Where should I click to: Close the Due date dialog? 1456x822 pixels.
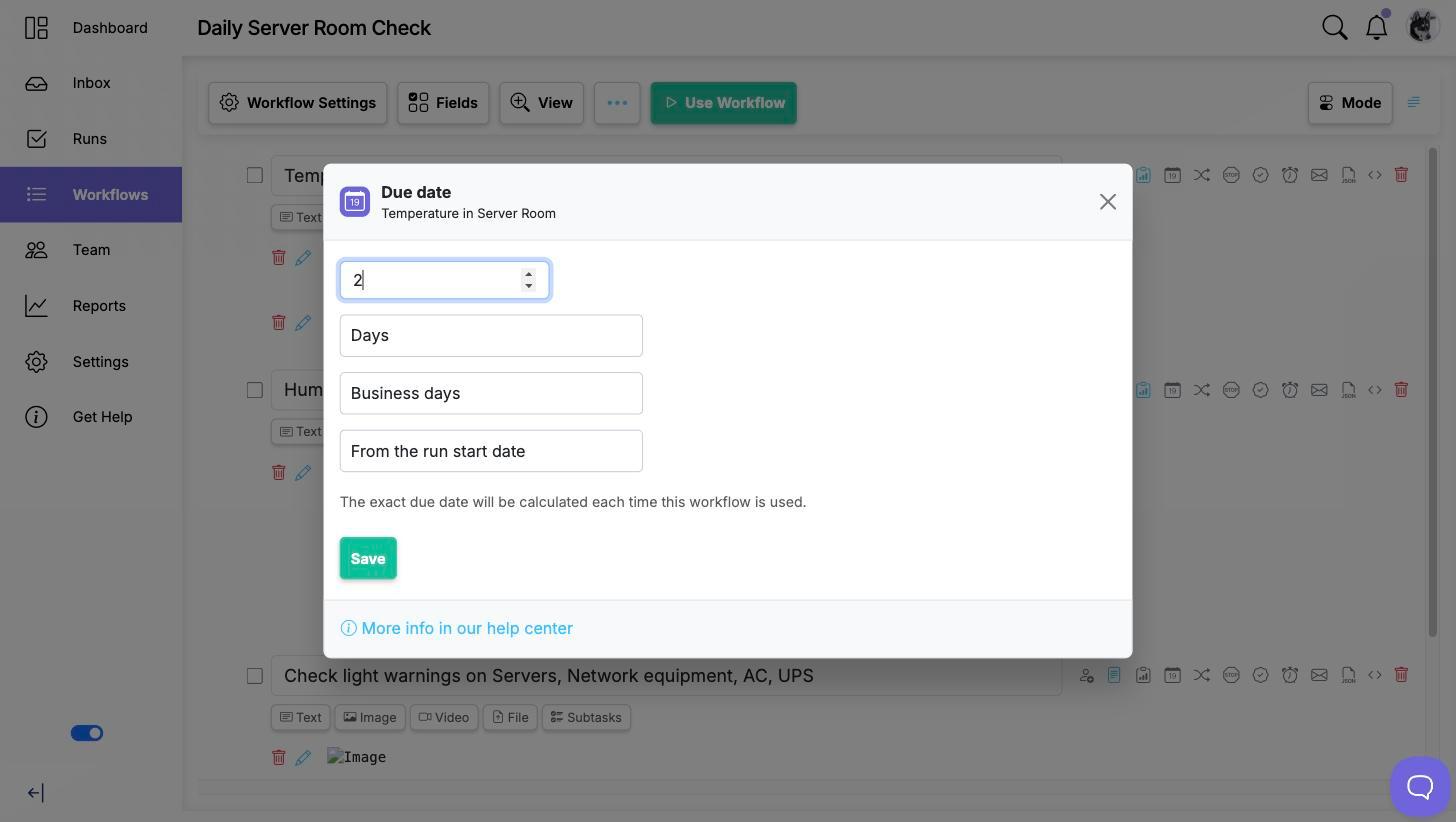point(1108,202)
